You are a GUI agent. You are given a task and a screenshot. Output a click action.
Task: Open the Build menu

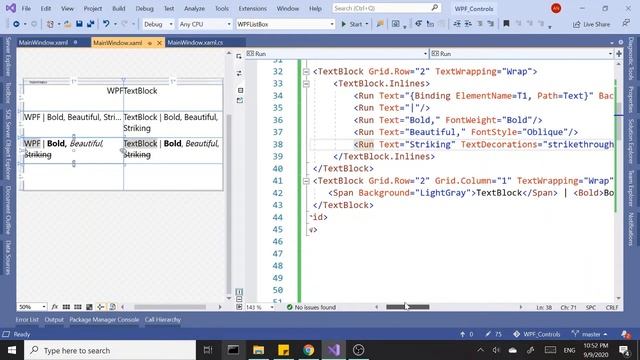tap(119, 9)
